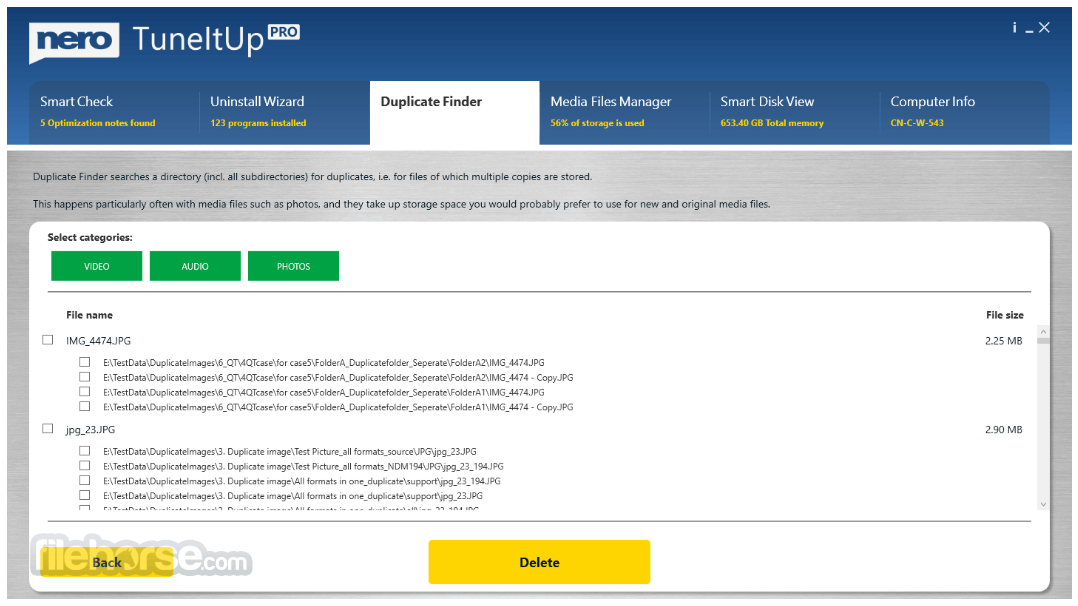
Task: Check formats_NDM194\JPG\jpg_23_194.JPG checkbox
Action: tap(85, 466)
